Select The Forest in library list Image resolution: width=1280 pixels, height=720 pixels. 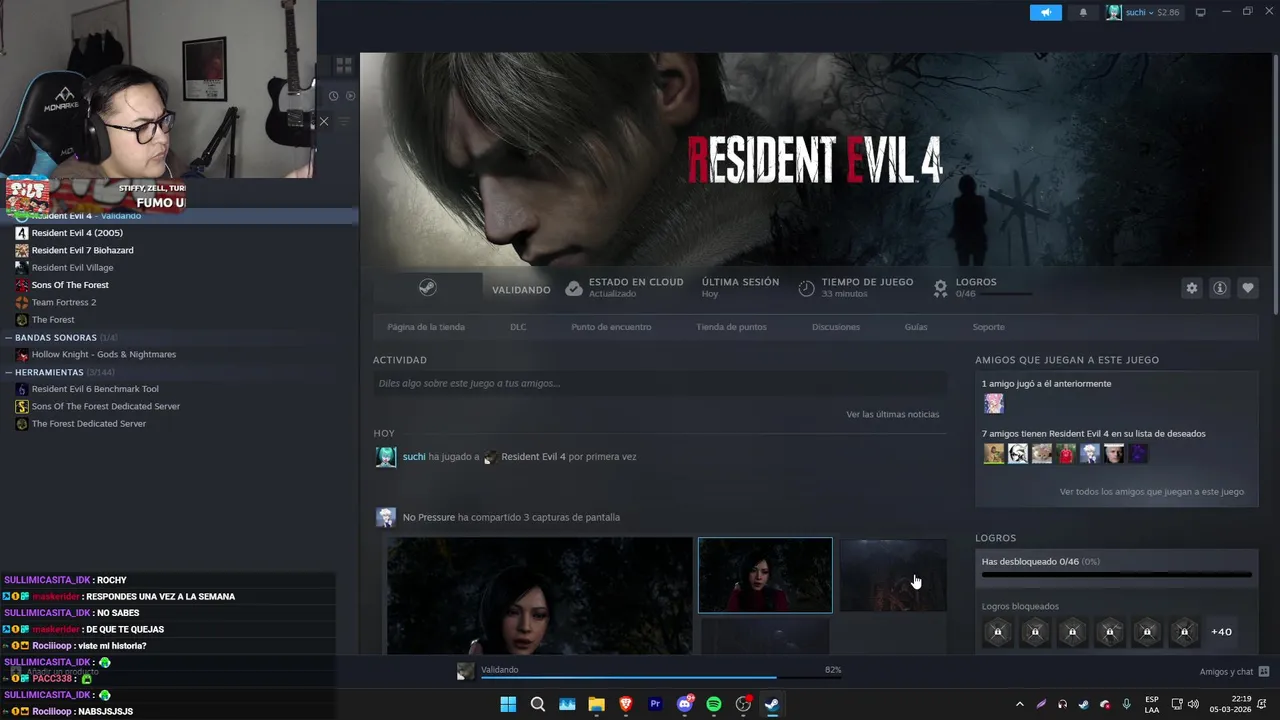(x=53, y=320)
